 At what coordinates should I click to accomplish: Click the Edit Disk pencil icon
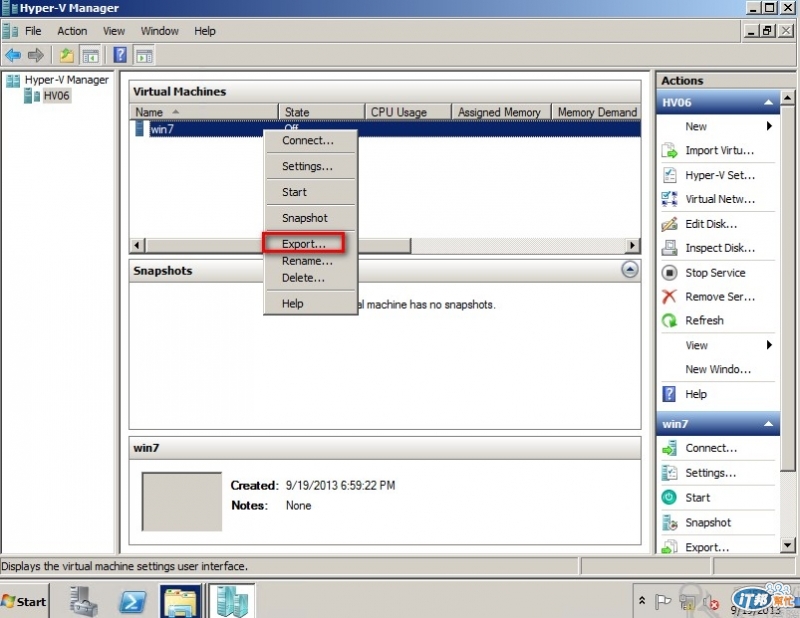pyautogui.click(x=669, y=224)
